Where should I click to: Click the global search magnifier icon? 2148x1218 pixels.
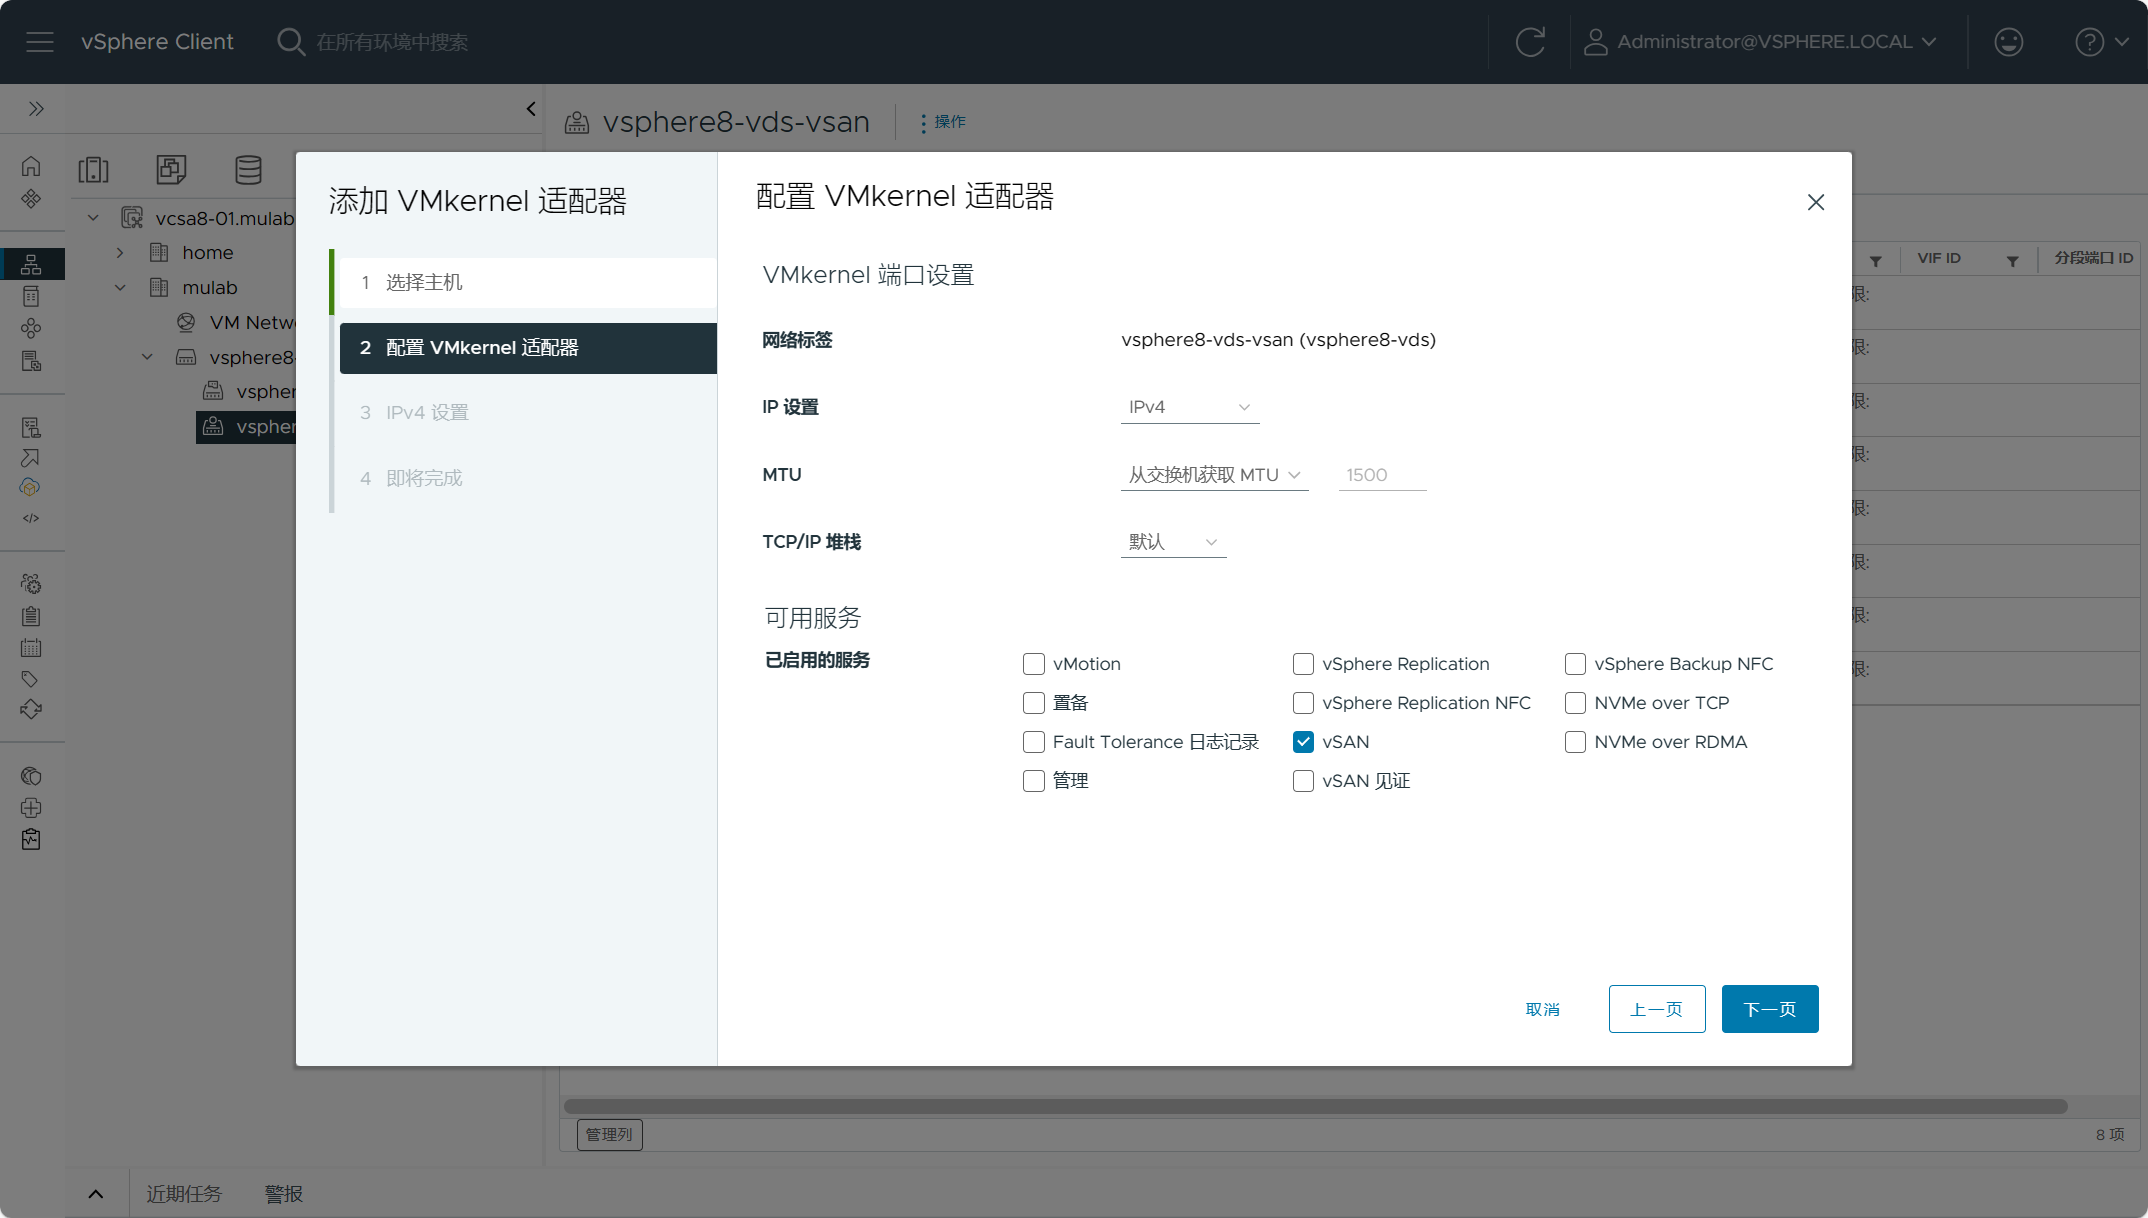[290, 42]
